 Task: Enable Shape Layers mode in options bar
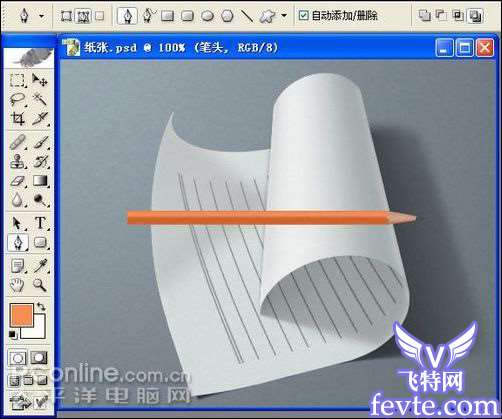(66, 16)
